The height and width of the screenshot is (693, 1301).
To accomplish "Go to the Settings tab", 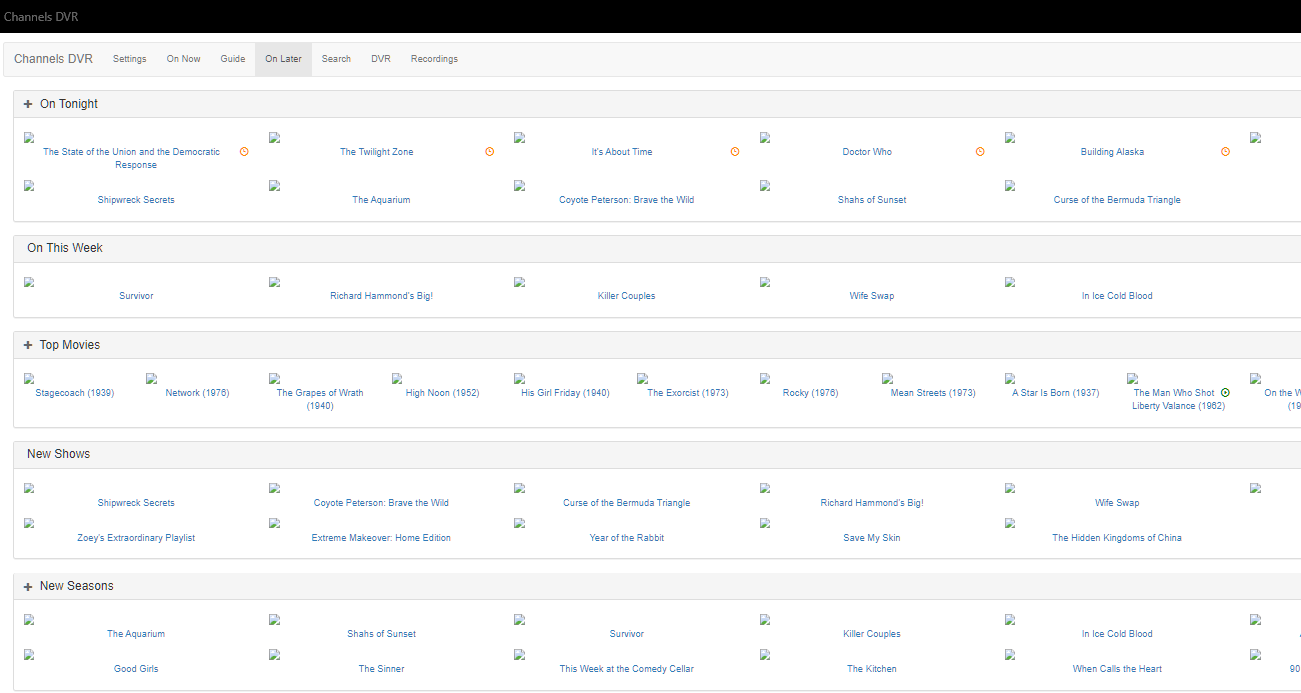I will tap(129, 59).
